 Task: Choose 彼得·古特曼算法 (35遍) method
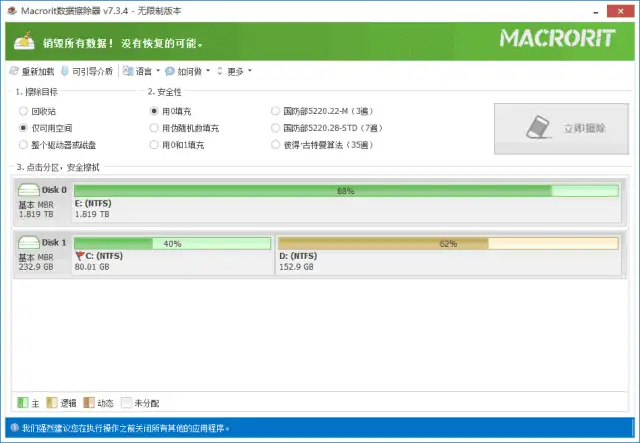click(x=276, y=145)
